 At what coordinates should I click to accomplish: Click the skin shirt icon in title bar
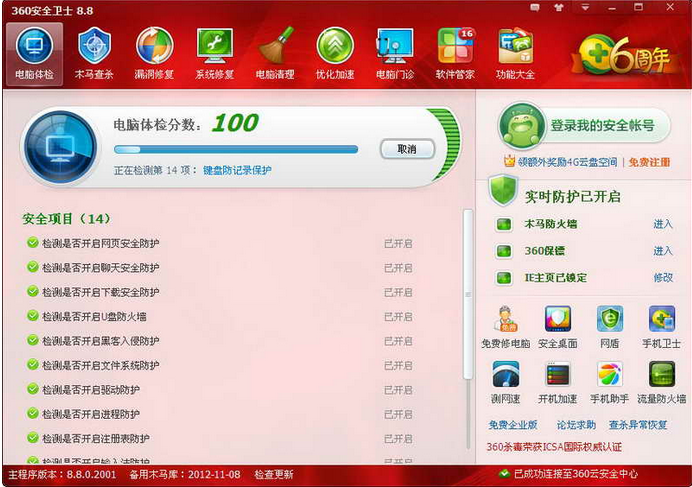[x=559, y=8]
